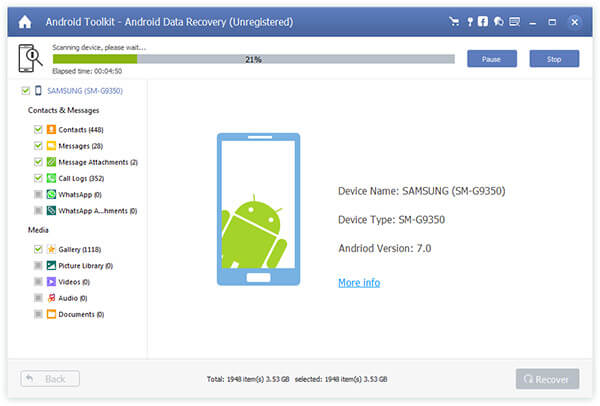Open the More info link
Viewport: 600px width, 406px height.
pyautogui.click(x=358, y=283)
